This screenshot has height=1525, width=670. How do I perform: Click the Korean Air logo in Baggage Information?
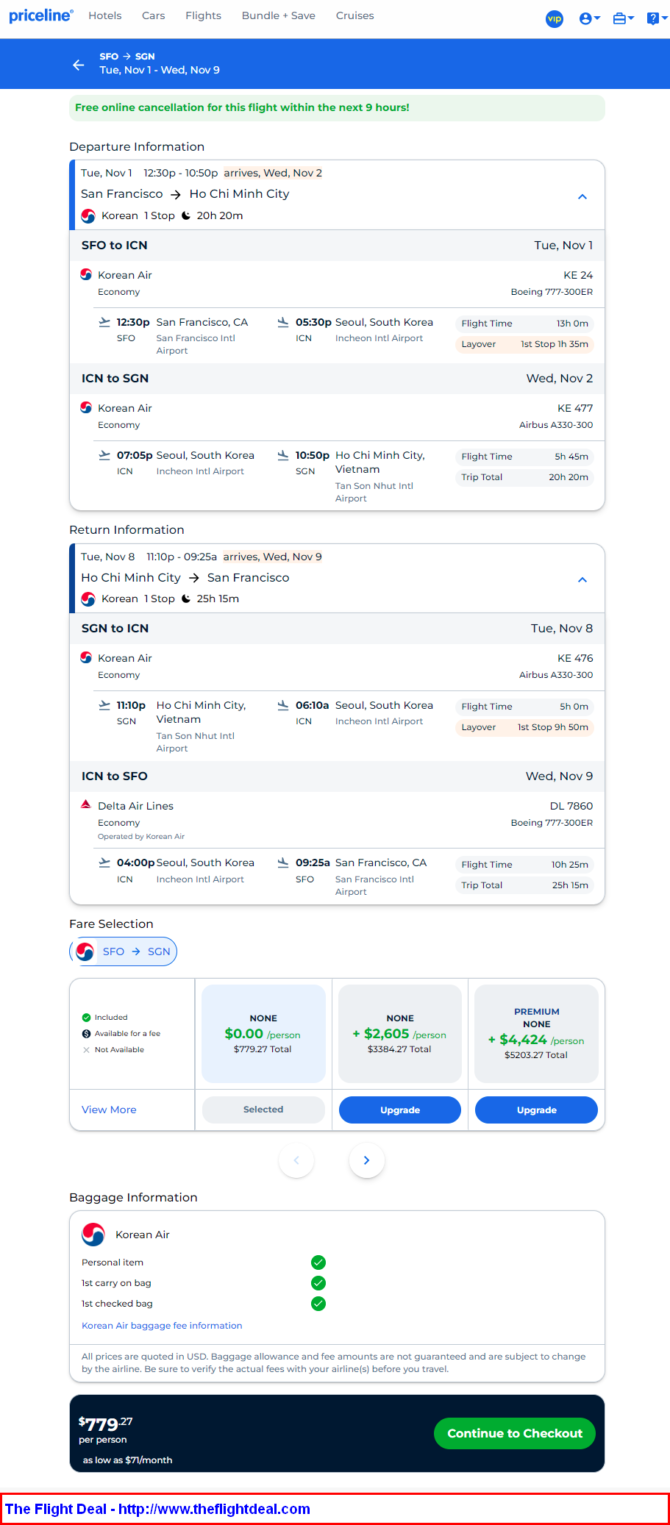[93, 1235]
